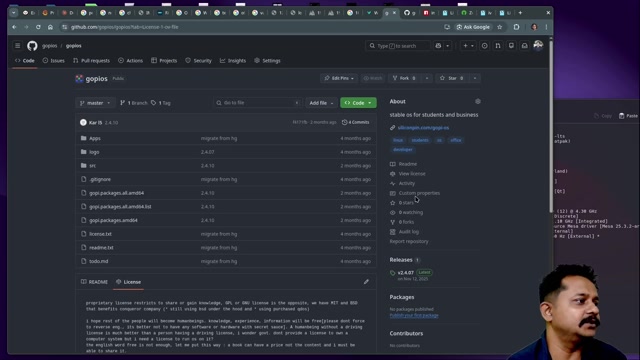The height and width of the screenshot is (360, 640).
Task: Open the Add file dropdown
Action: 321,103
